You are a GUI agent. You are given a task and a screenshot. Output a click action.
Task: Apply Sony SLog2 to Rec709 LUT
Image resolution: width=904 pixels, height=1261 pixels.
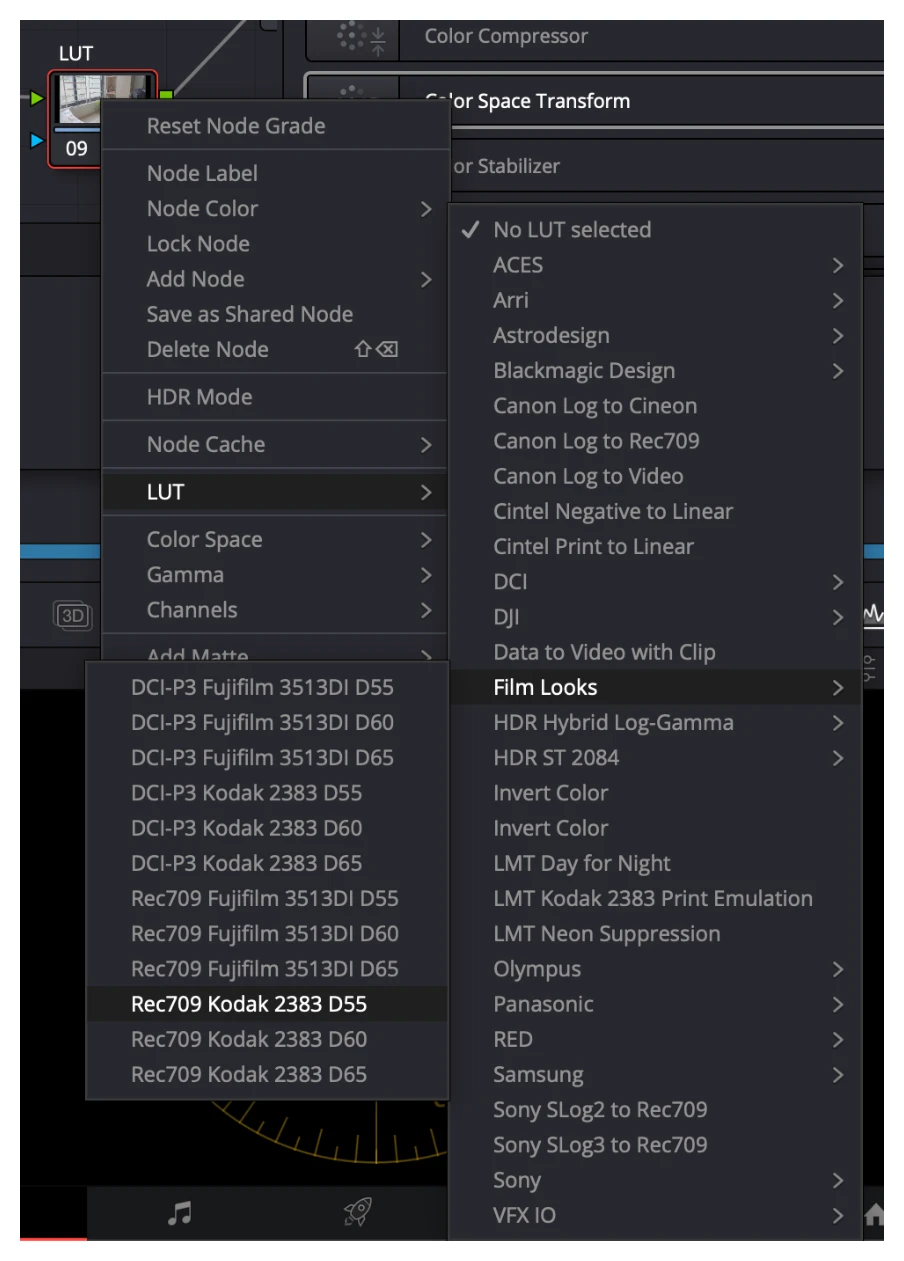(x=655, y=1110)
